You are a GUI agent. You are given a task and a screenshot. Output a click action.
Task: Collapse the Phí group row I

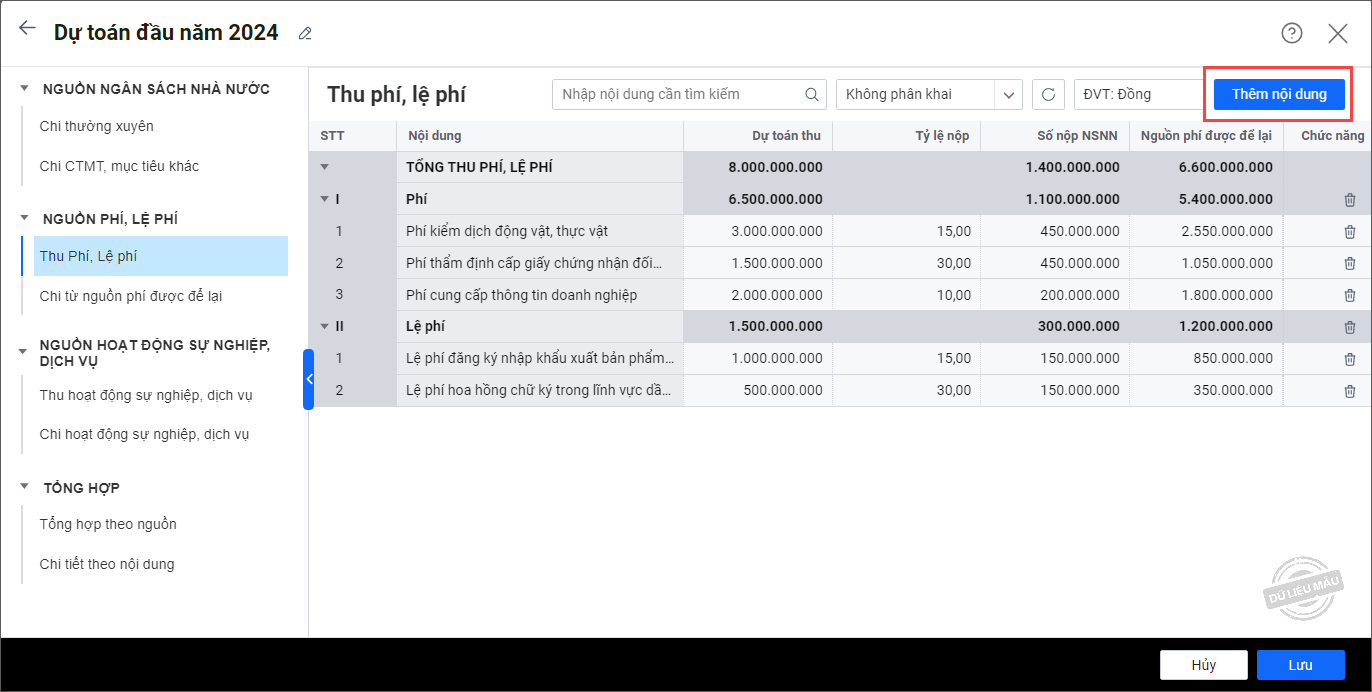tap(324, 199)
